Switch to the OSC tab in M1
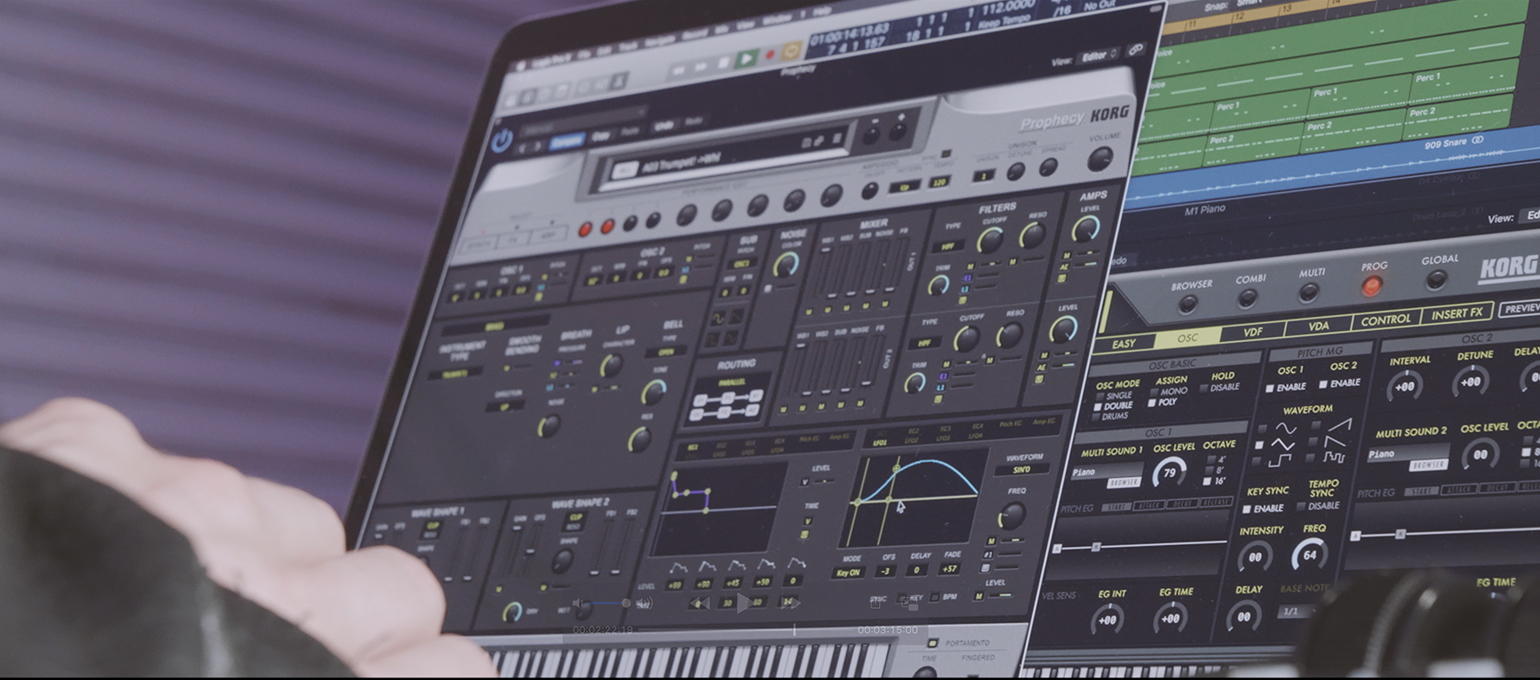 click(x=1186, y=338)
